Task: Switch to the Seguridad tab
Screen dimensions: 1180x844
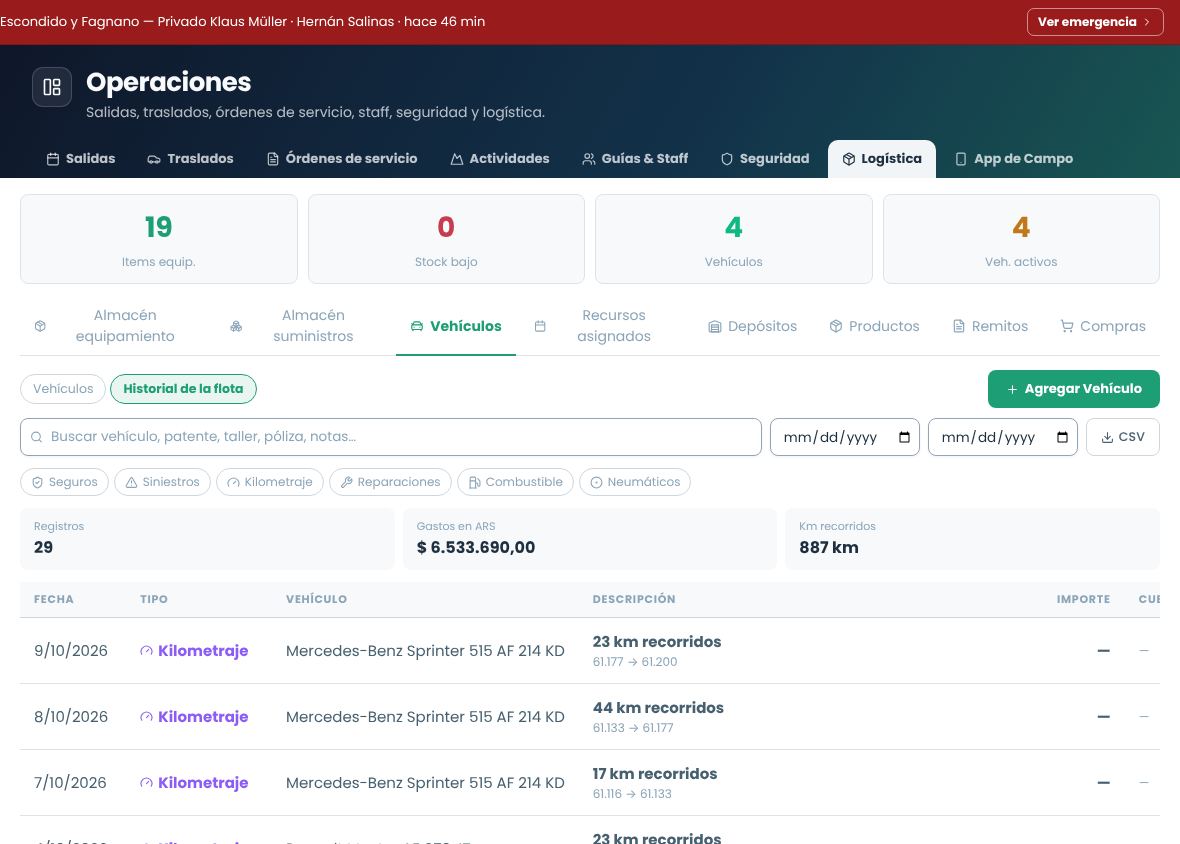Action: tap(765, 159)
